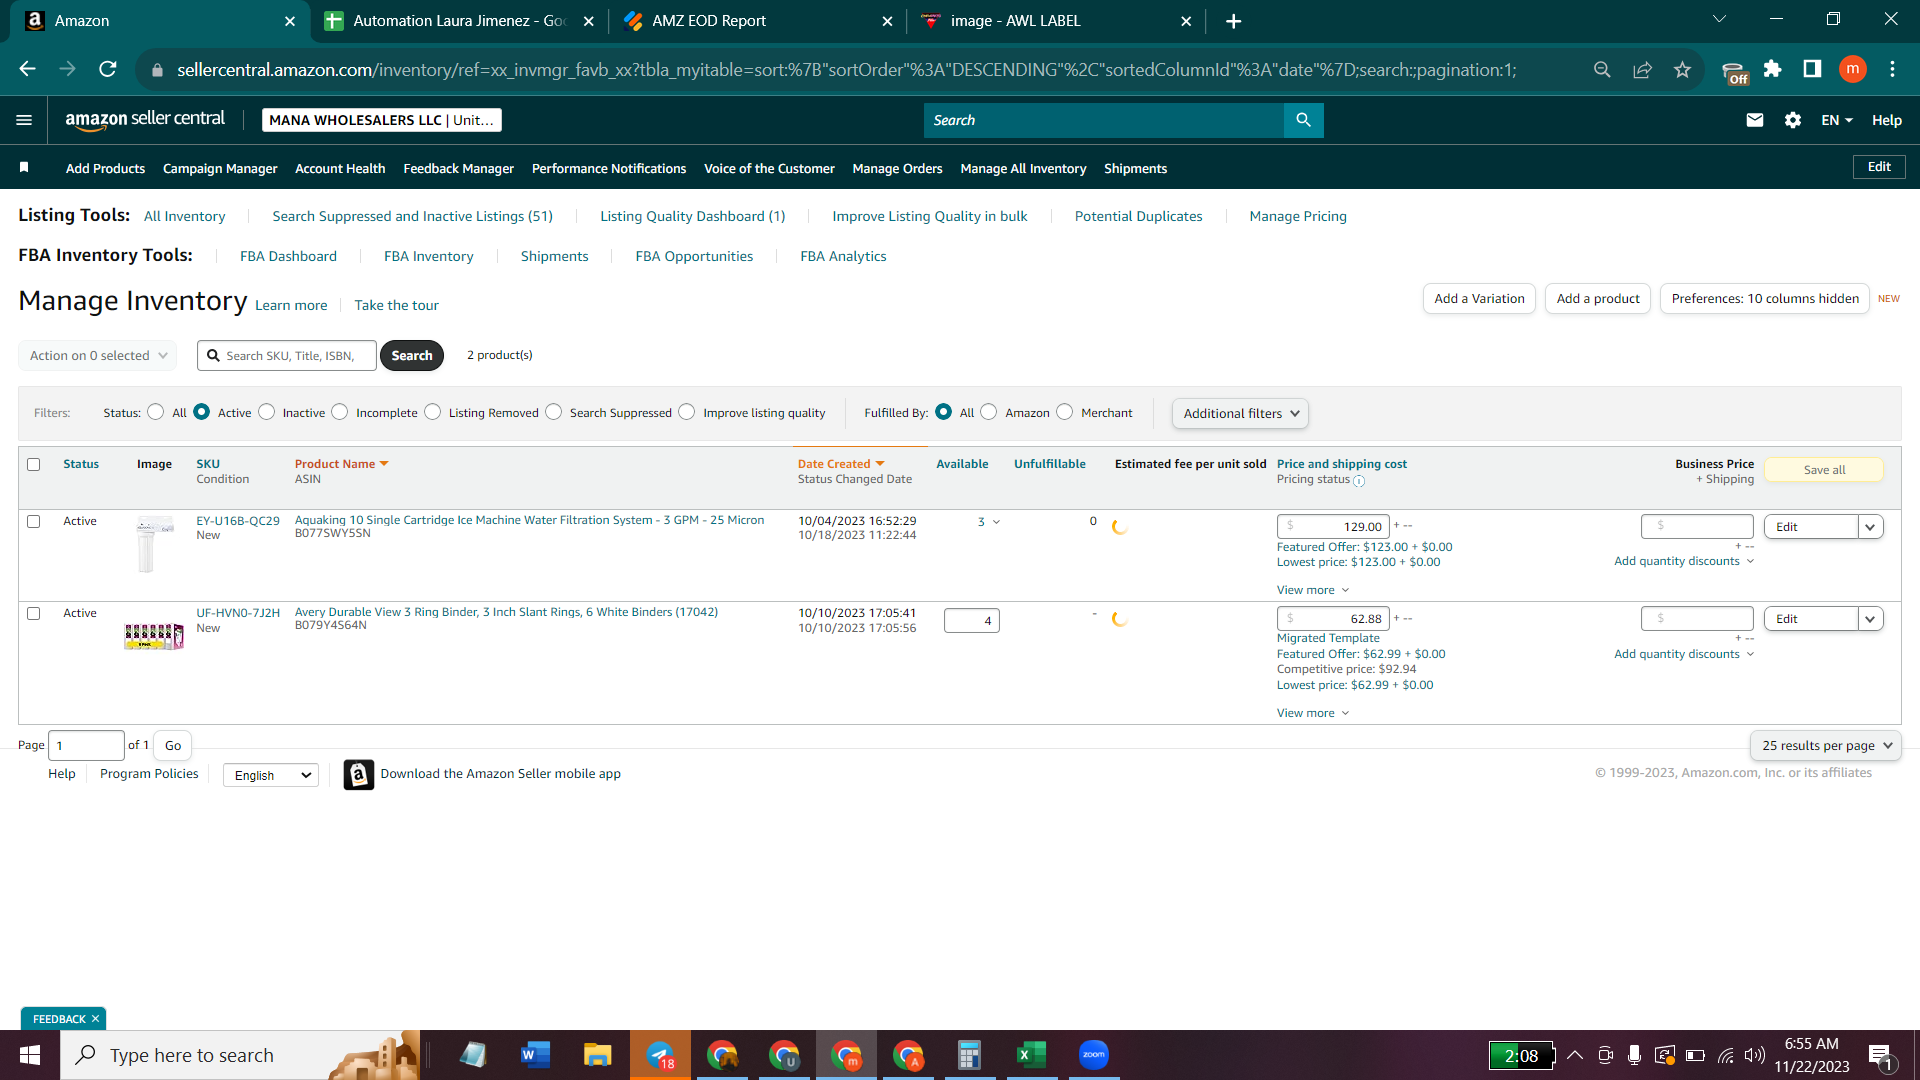The image size is (1920, 1080).
Task: Select the Listing Removed status filter
Action: (x=433, y=412)
